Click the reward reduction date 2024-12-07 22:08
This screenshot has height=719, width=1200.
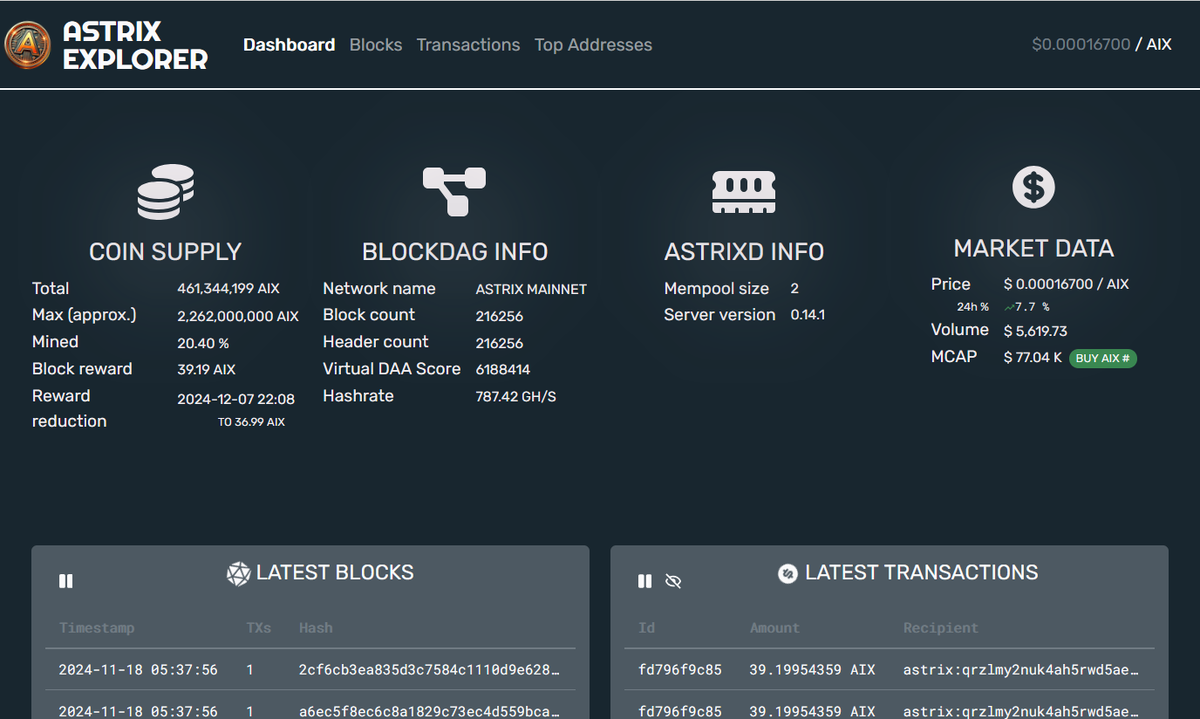pos(236,399)
